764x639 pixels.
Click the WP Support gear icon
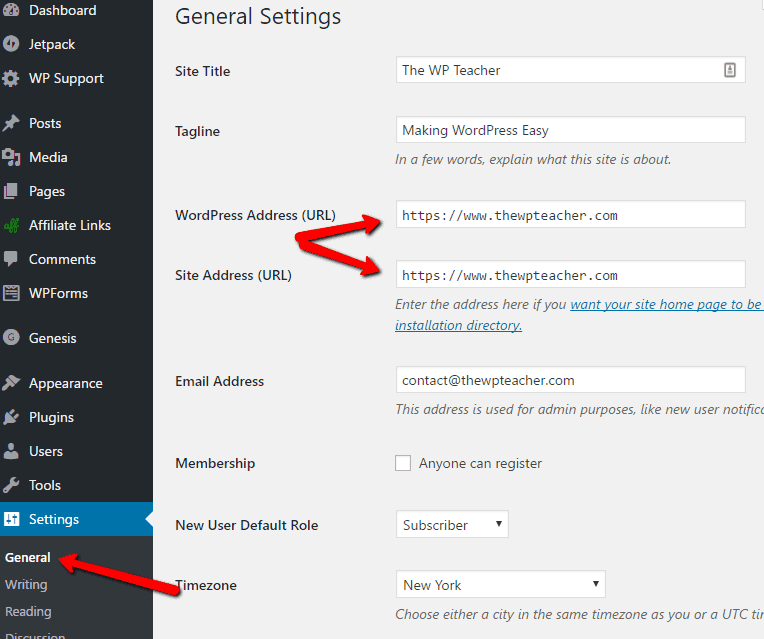[x=12, y=78]
